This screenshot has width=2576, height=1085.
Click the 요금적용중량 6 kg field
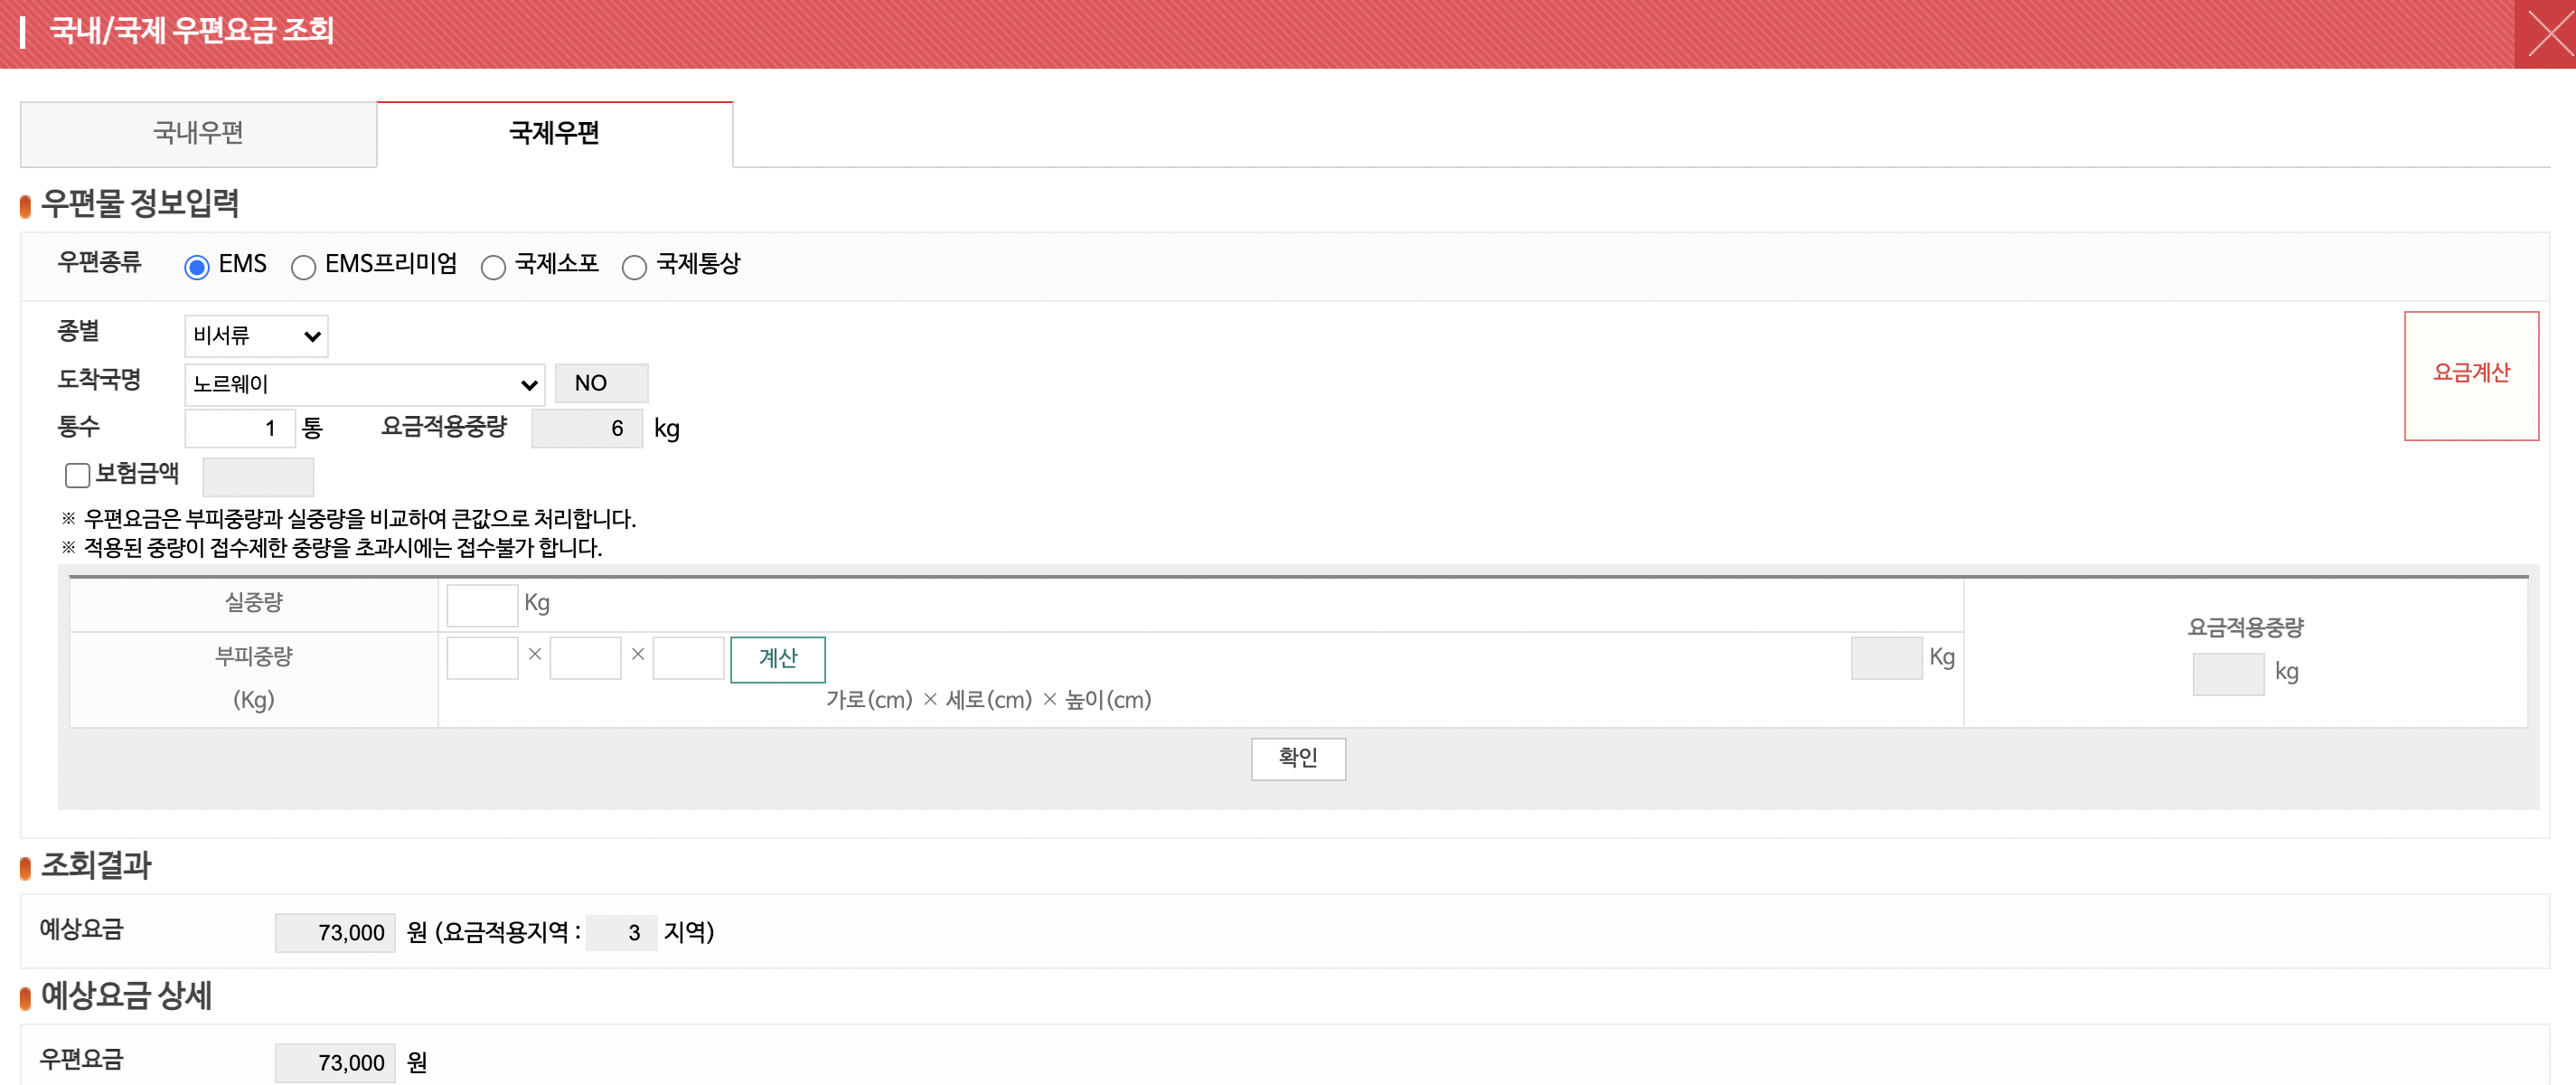tap(587, 428)
